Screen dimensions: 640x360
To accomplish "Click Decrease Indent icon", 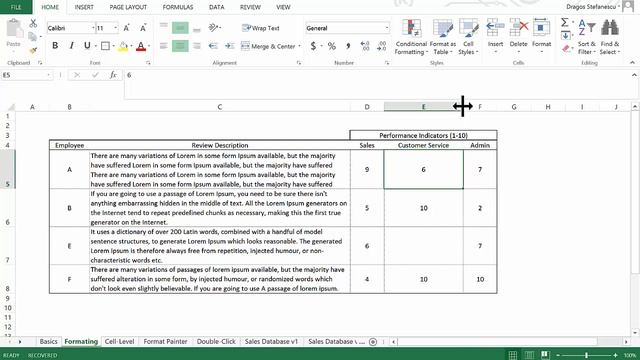I will point(213,46).
